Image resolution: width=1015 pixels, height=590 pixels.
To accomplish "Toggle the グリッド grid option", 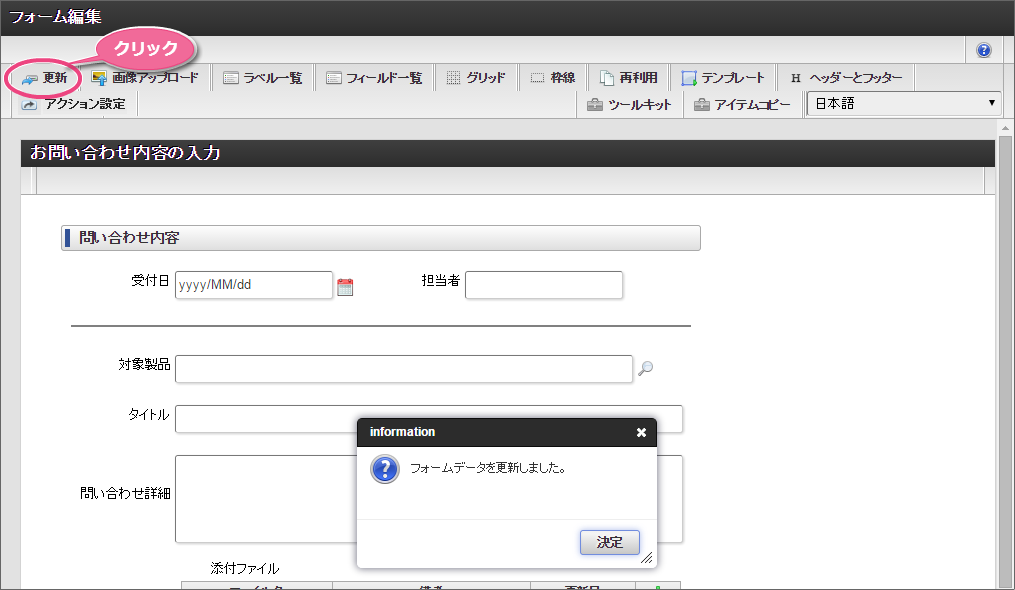I will pyautogui.click(x=476, y=78).
